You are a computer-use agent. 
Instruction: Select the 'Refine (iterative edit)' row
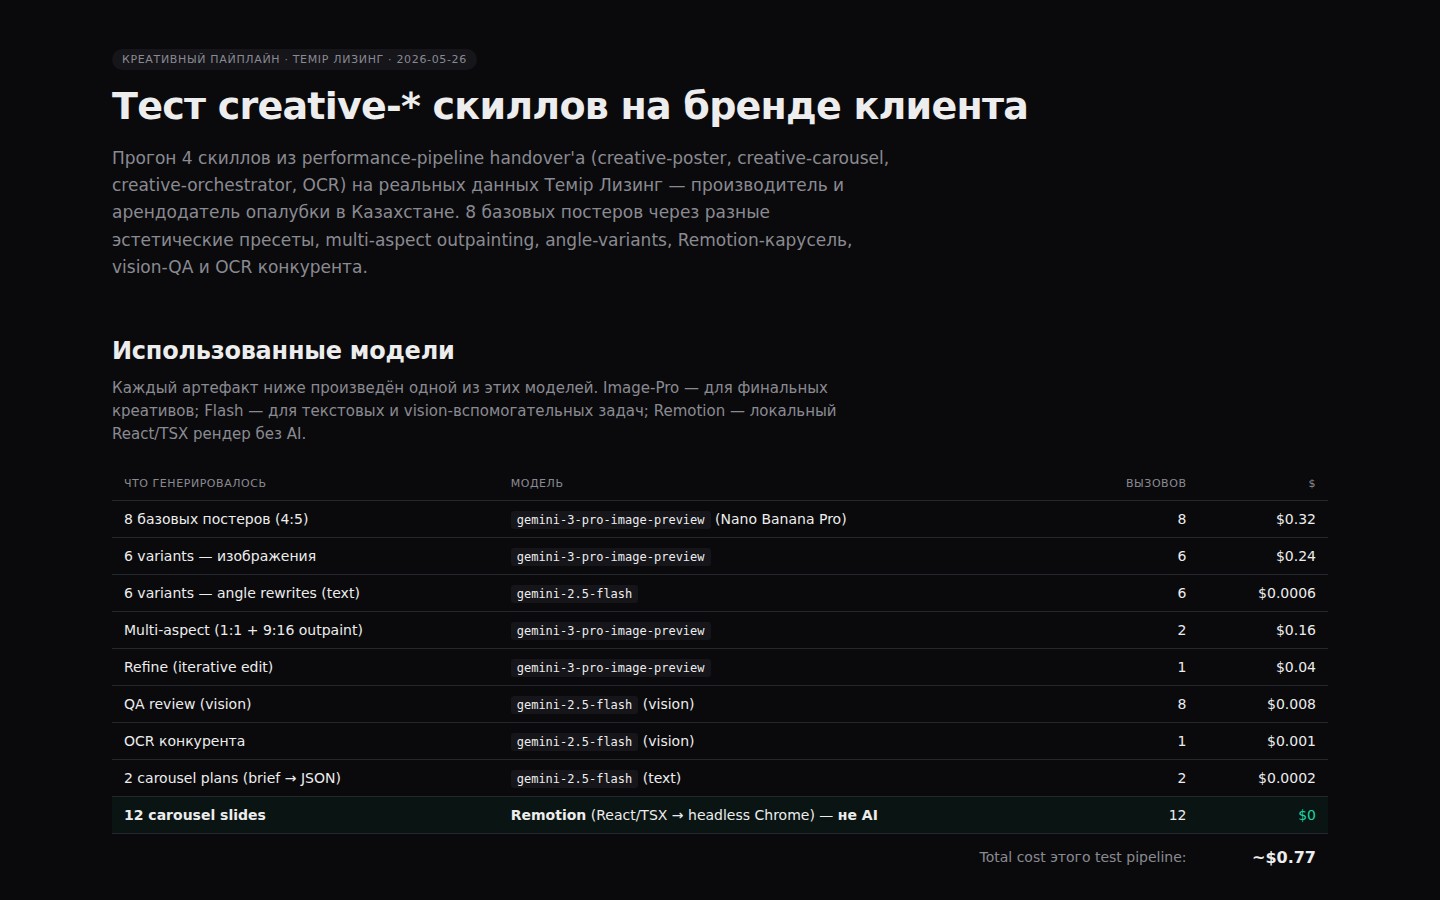click(720, 667)
